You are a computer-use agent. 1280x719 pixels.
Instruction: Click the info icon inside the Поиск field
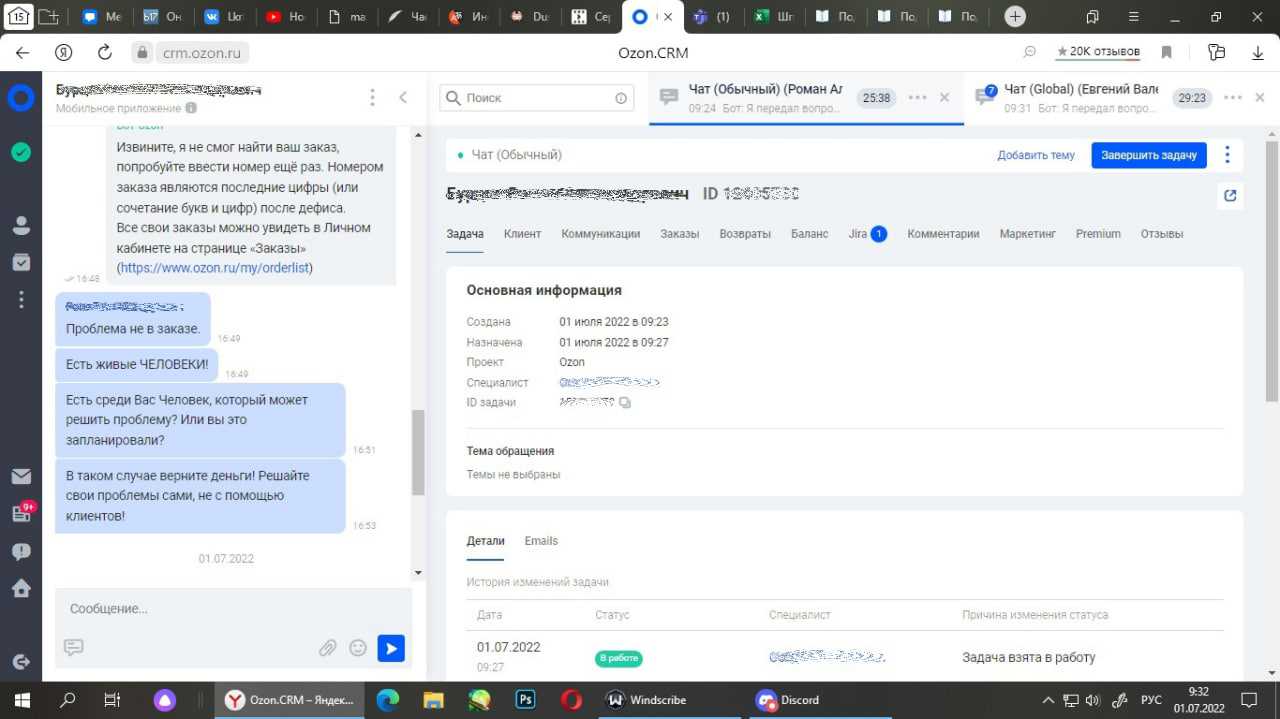coord(621,98)
